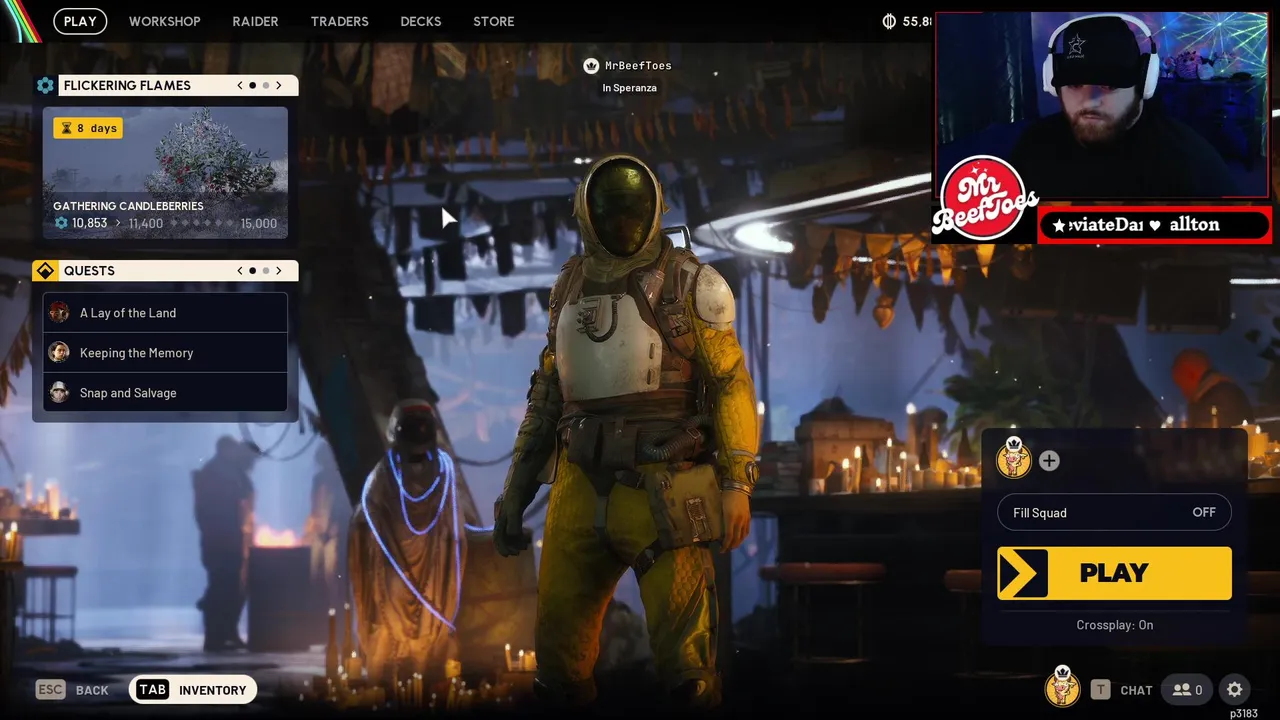The image size is (1280, 720).
Task: Open the DECKS tab
Action: (x=421, y=21)
